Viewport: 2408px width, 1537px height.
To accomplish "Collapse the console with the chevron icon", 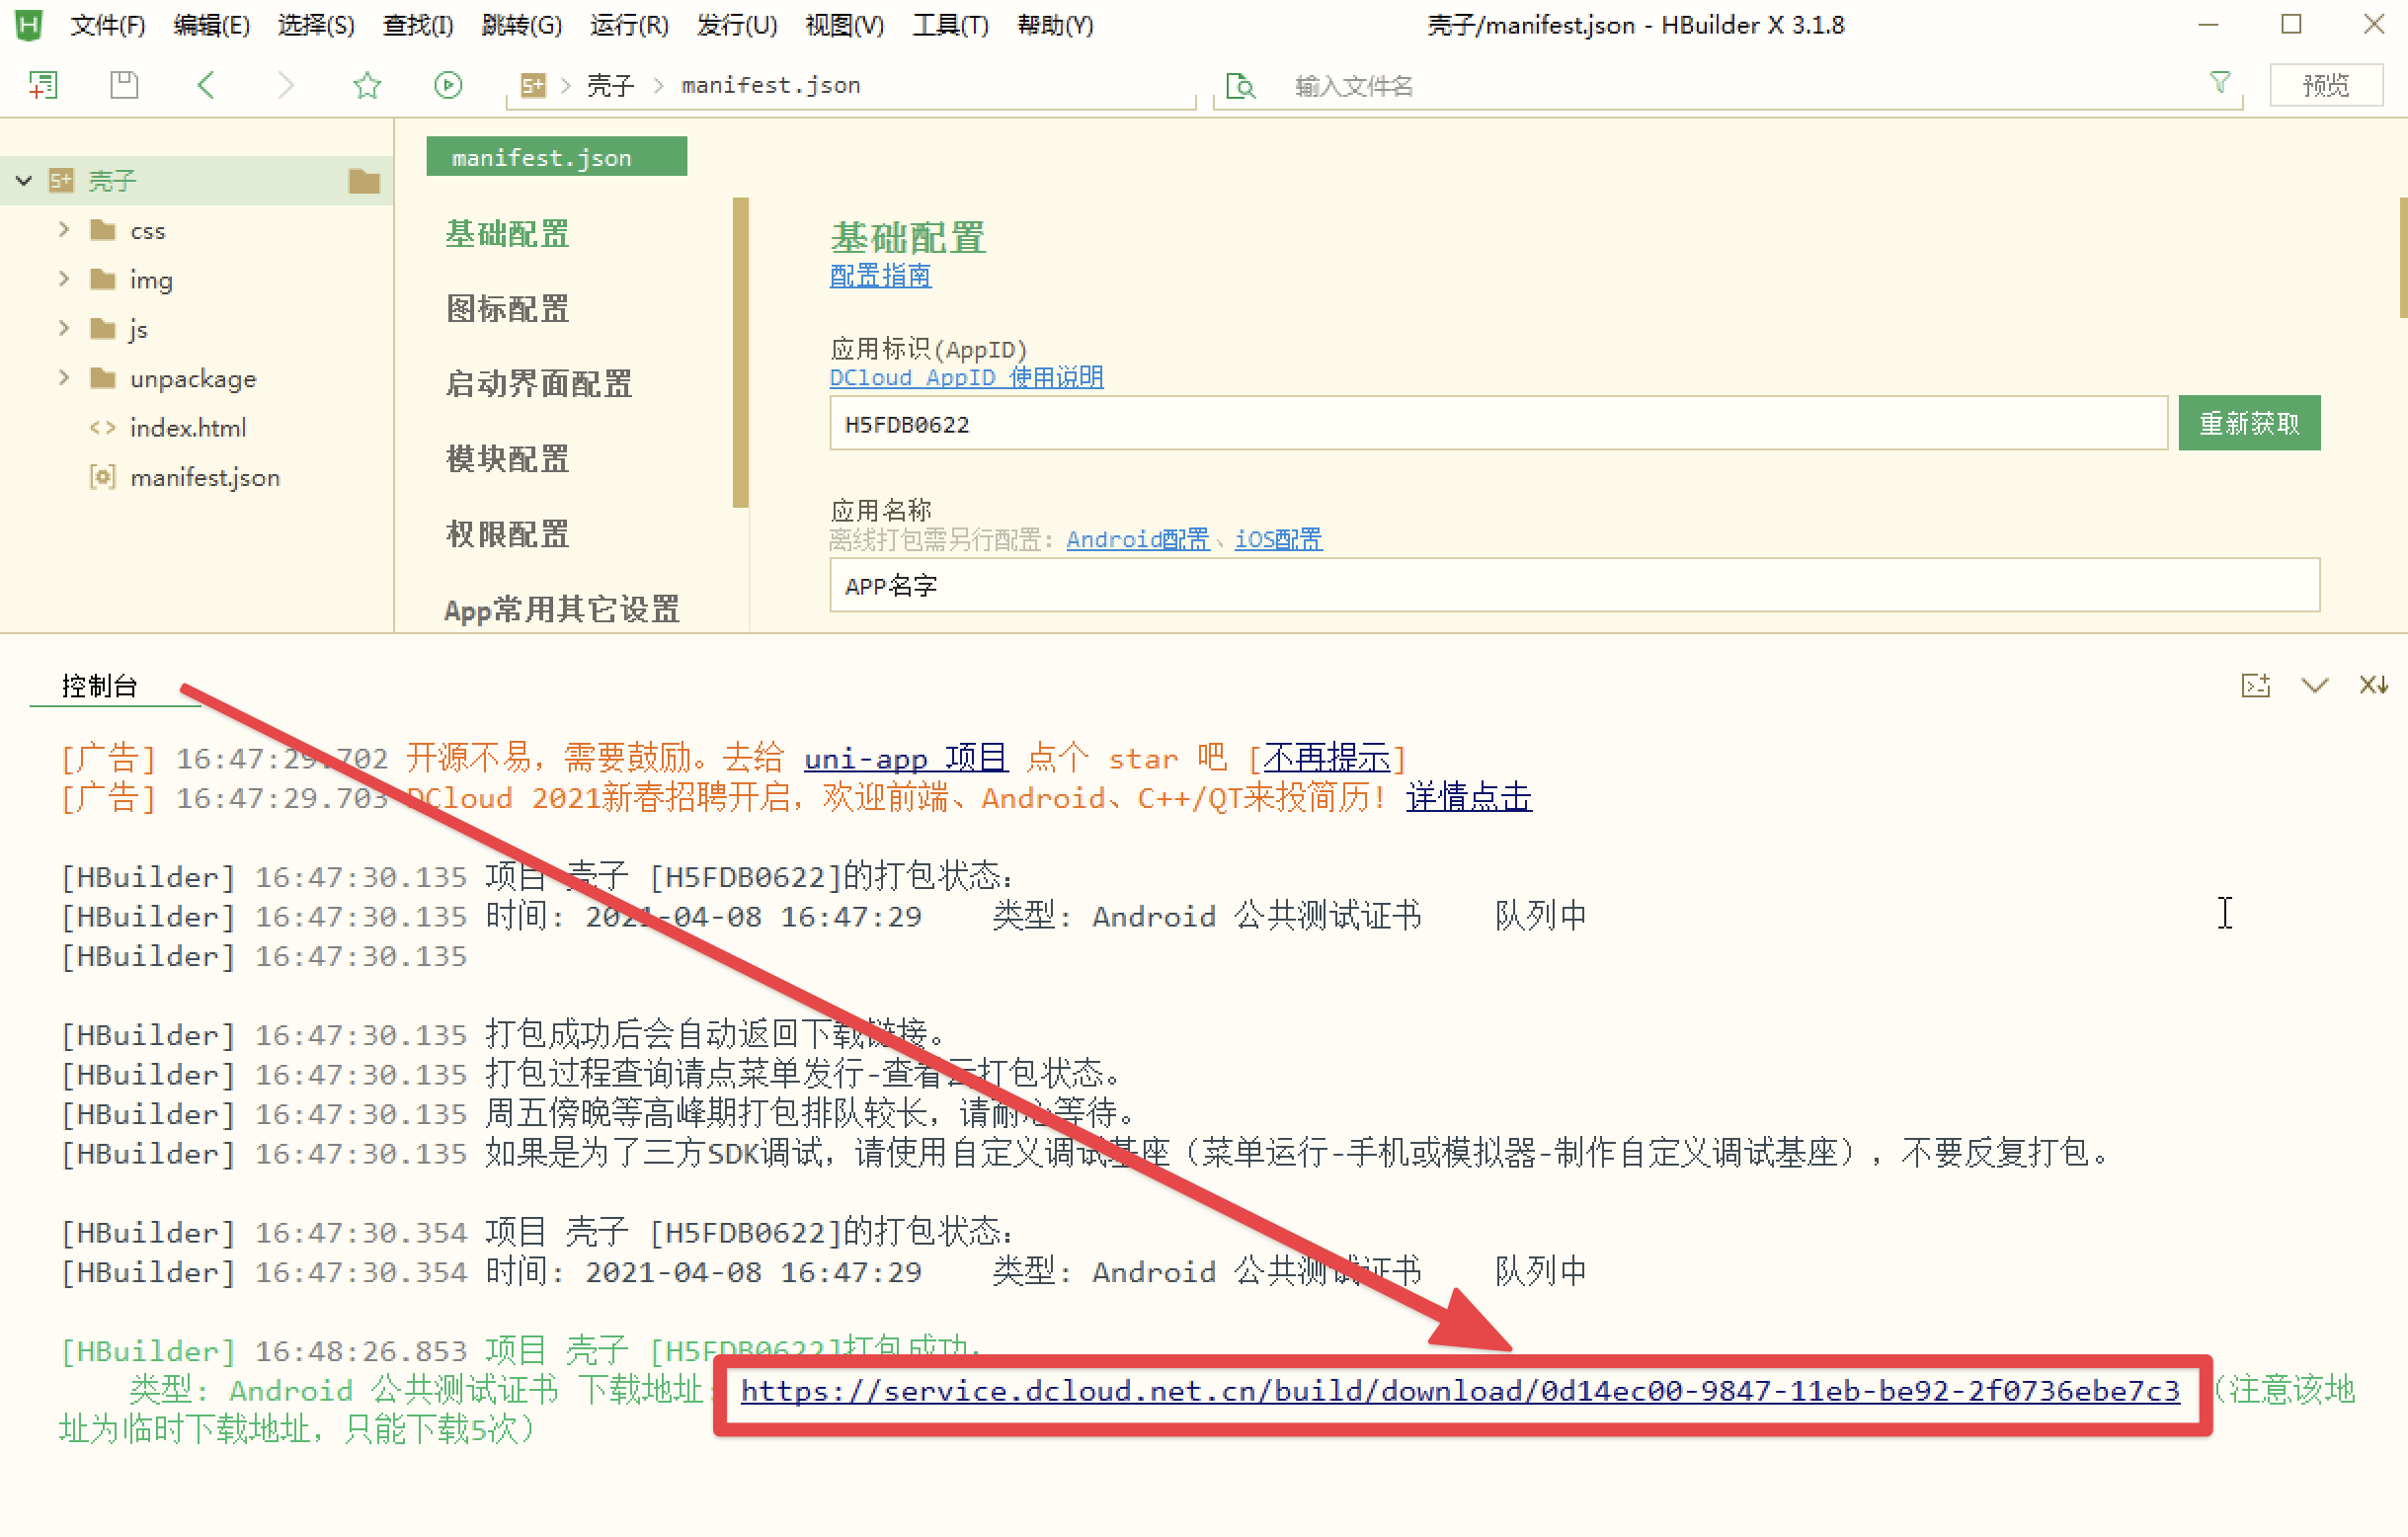I will [2314, 685].
